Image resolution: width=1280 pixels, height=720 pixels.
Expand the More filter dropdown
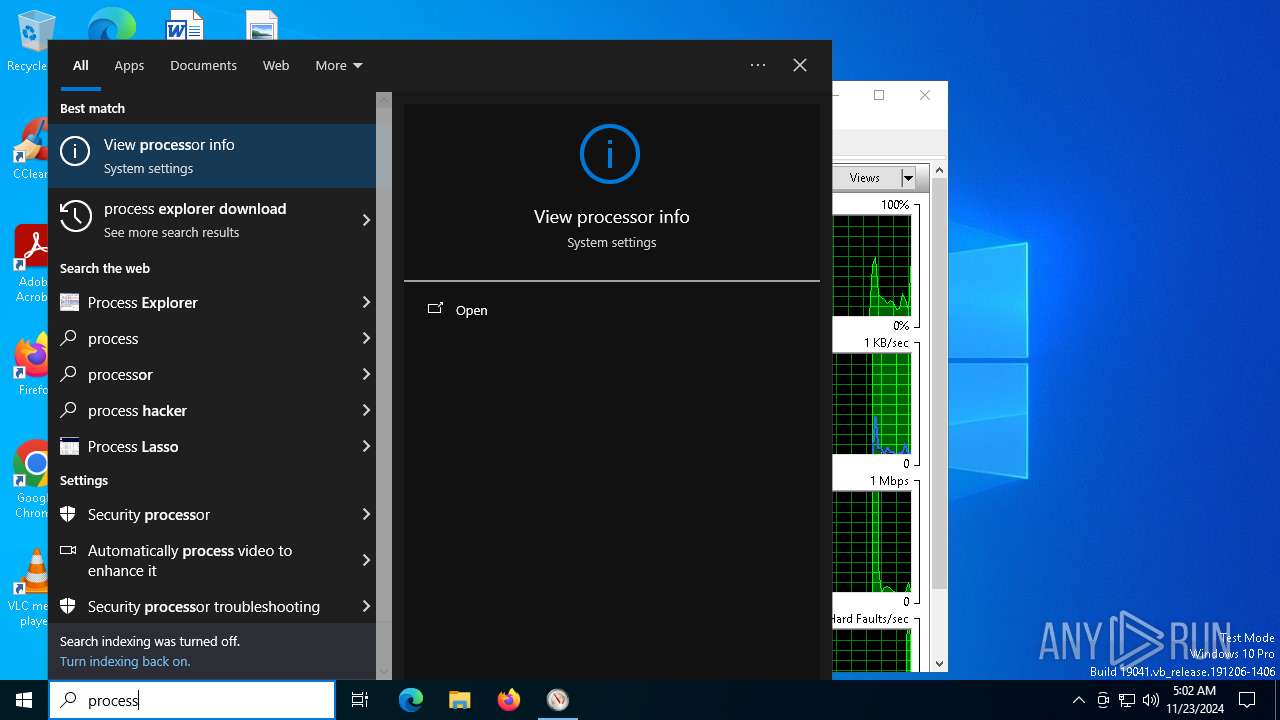pyautogui.click(x=339, y=65)
